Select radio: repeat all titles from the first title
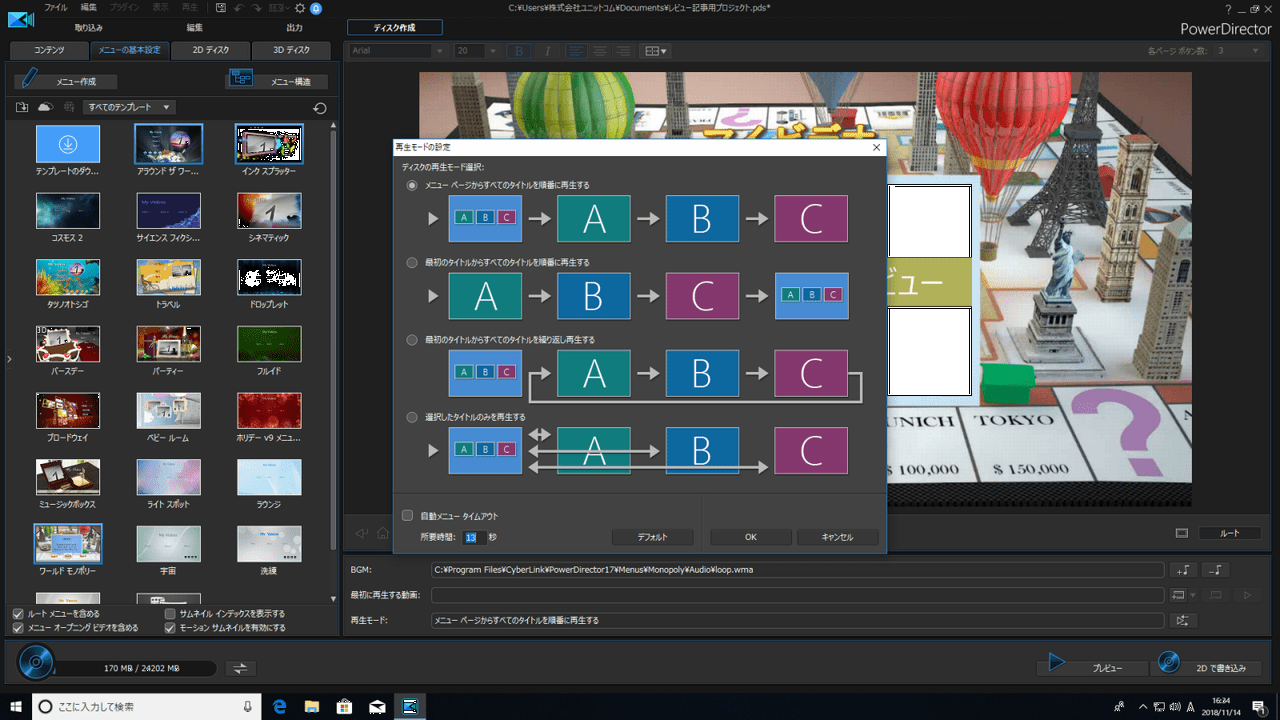1280x720 pixels. coord(412,340)
